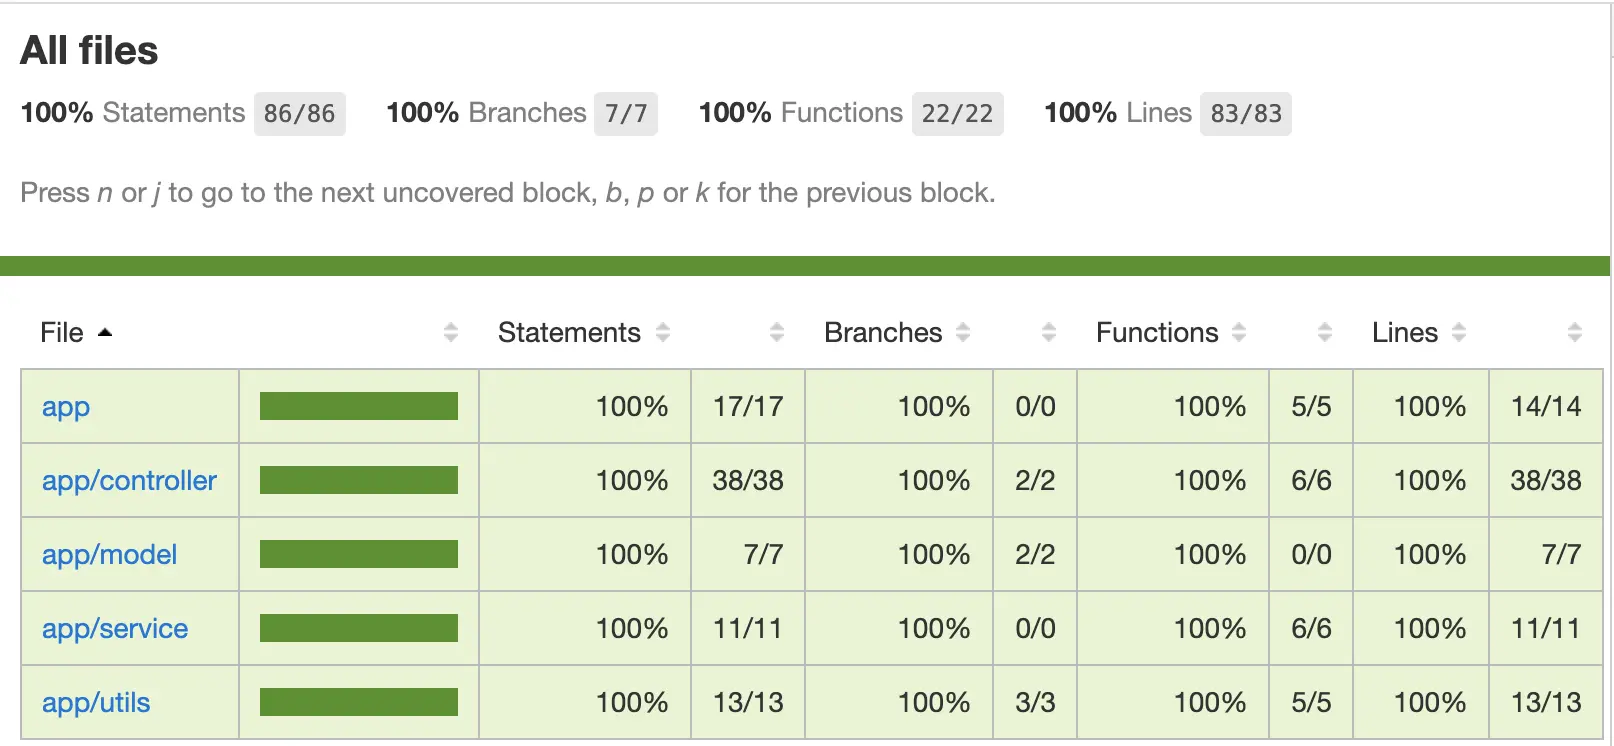Click the sort icon above coverage bars

point(451,333)
